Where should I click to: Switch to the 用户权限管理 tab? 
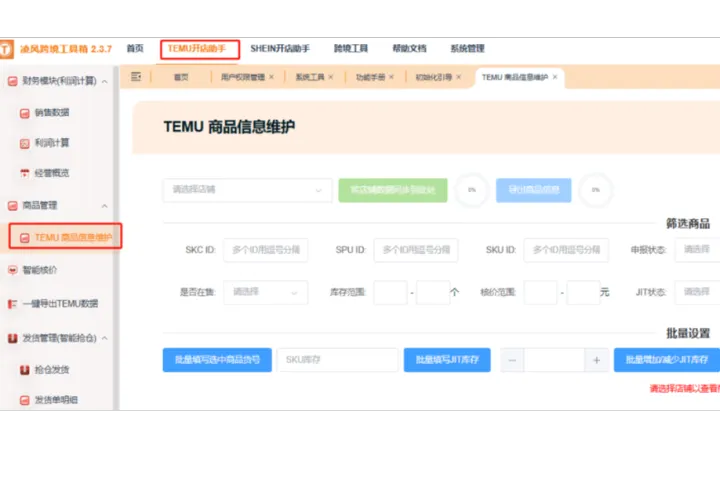[243, 77]
